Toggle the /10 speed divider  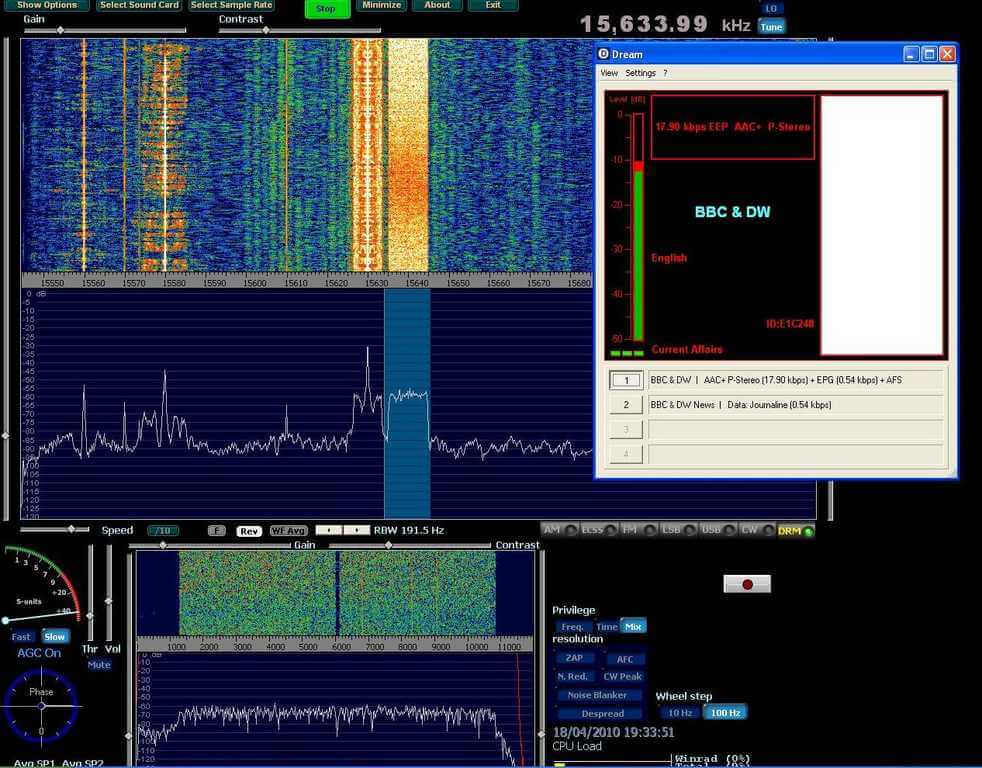[163, 531]
